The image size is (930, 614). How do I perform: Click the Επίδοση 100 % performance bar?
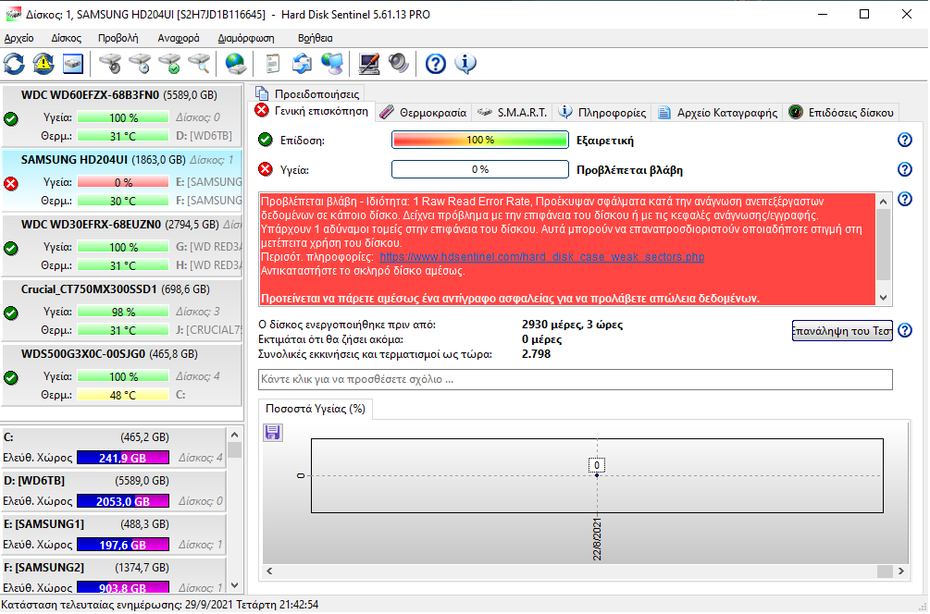480,140
